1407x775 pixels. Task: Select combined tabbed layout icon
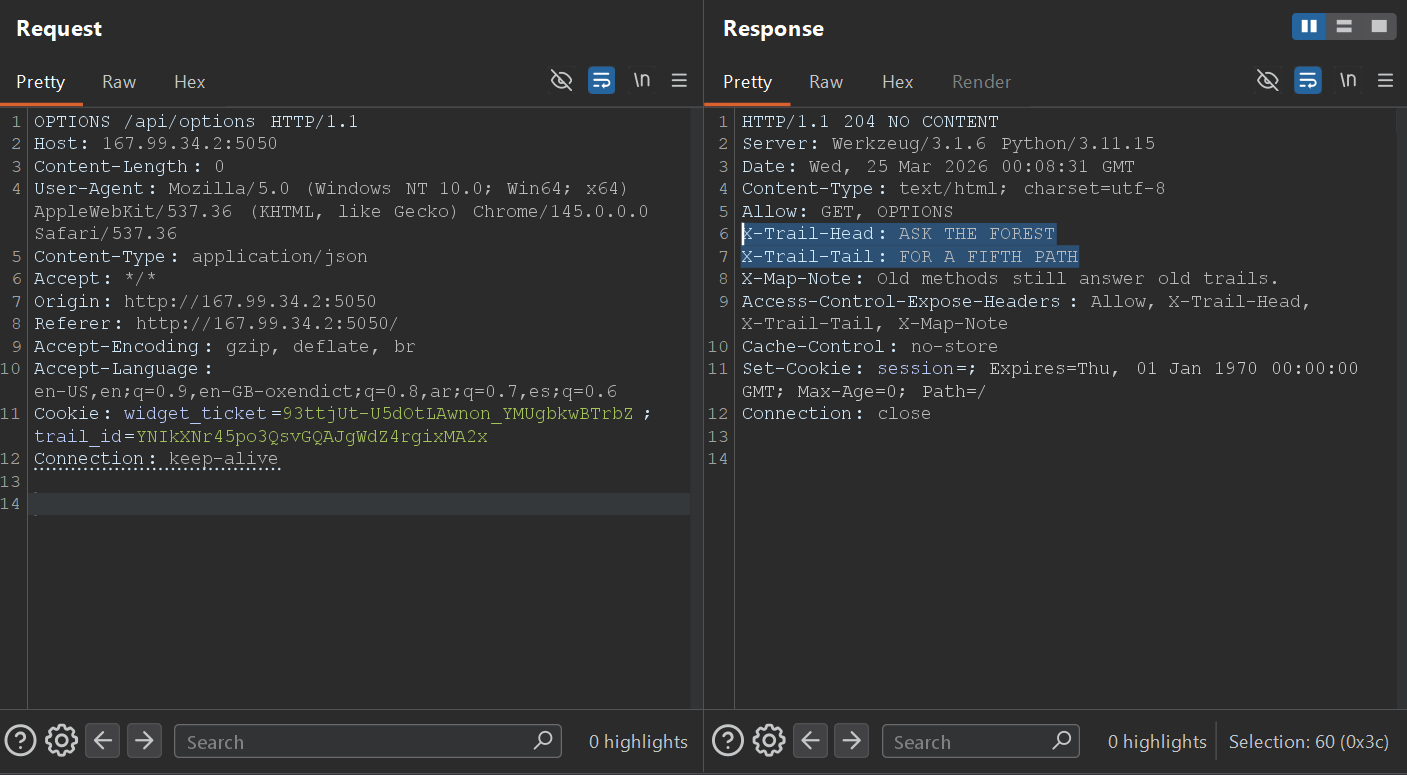(x=1379, y=26)
